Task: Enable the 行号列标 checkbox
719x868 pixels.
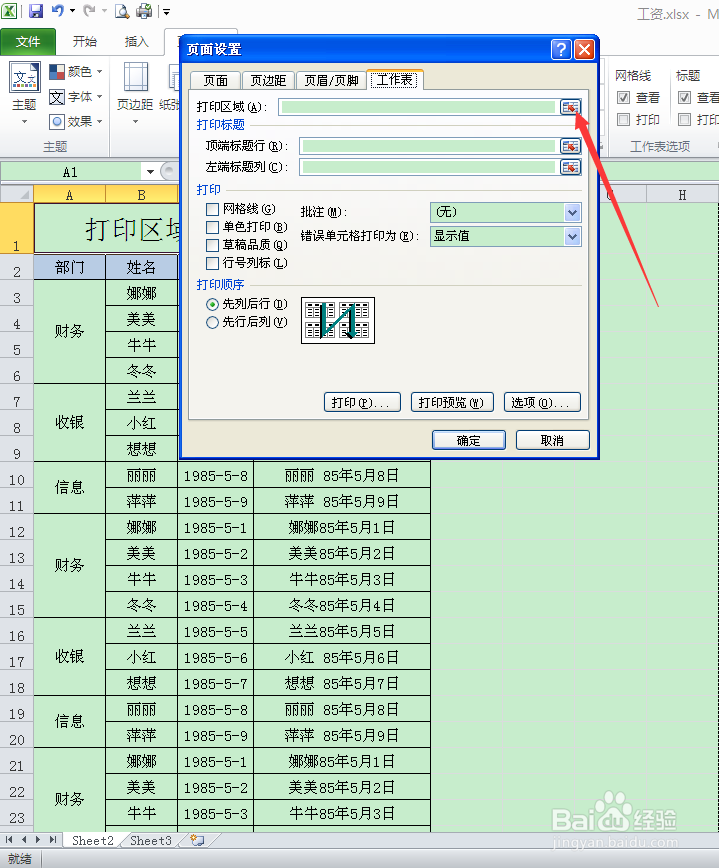Action: (213, 263)
